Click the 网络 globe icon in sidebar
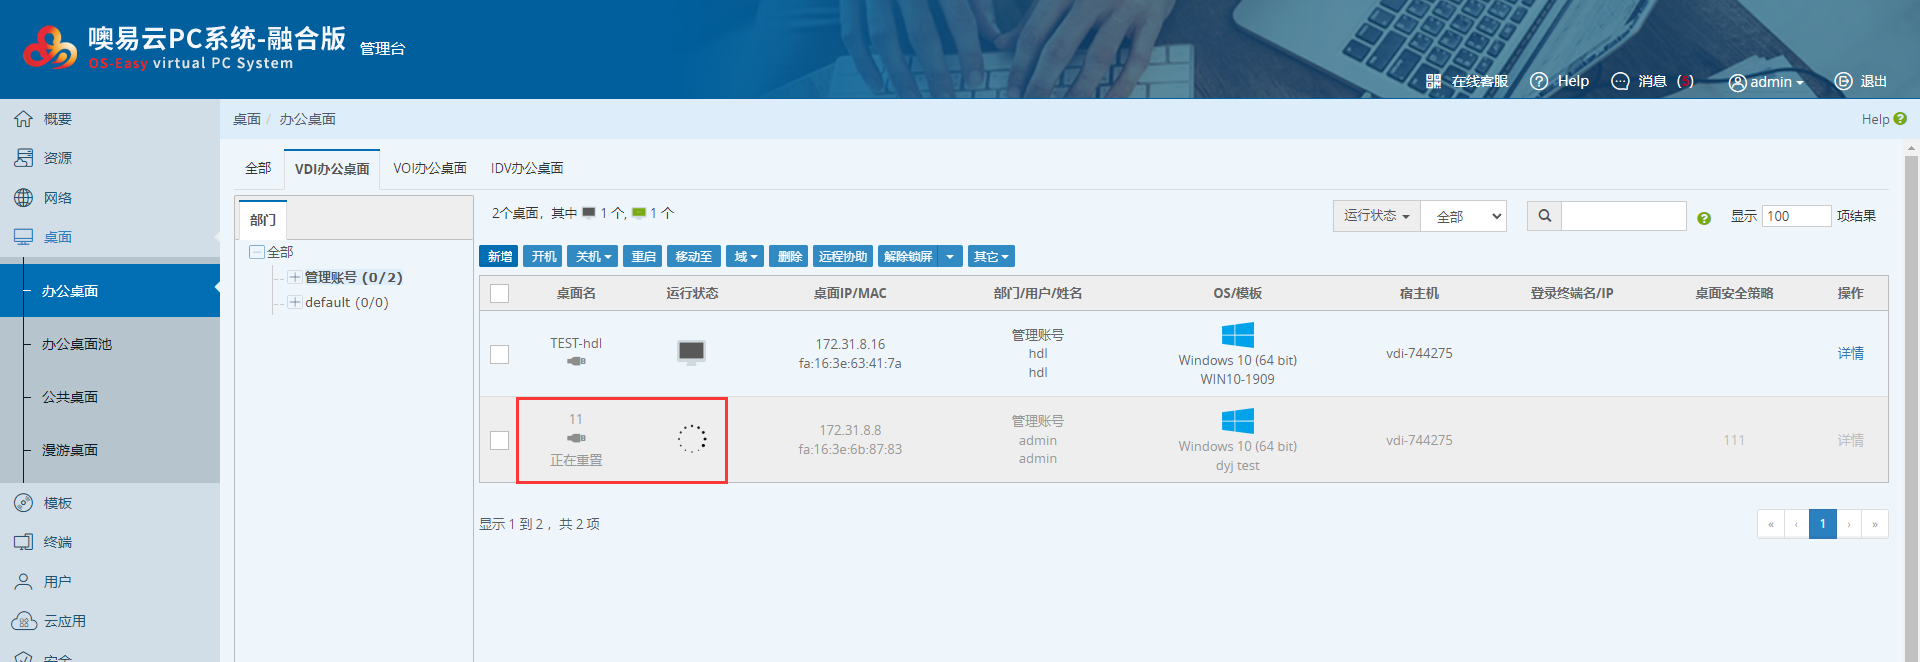1920x662 pixels. point(23,198)
